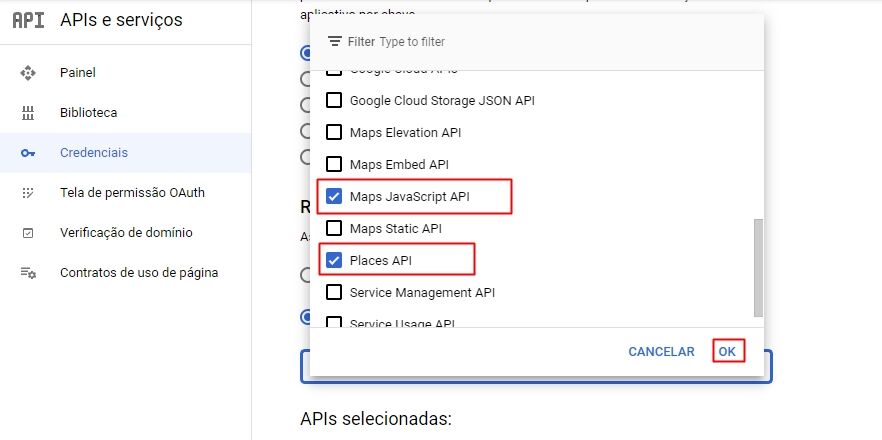This screenshot has height=440, width=882.
Task: Open the Tela de permissão OAuth page
Action: click(x=132, y=192)
